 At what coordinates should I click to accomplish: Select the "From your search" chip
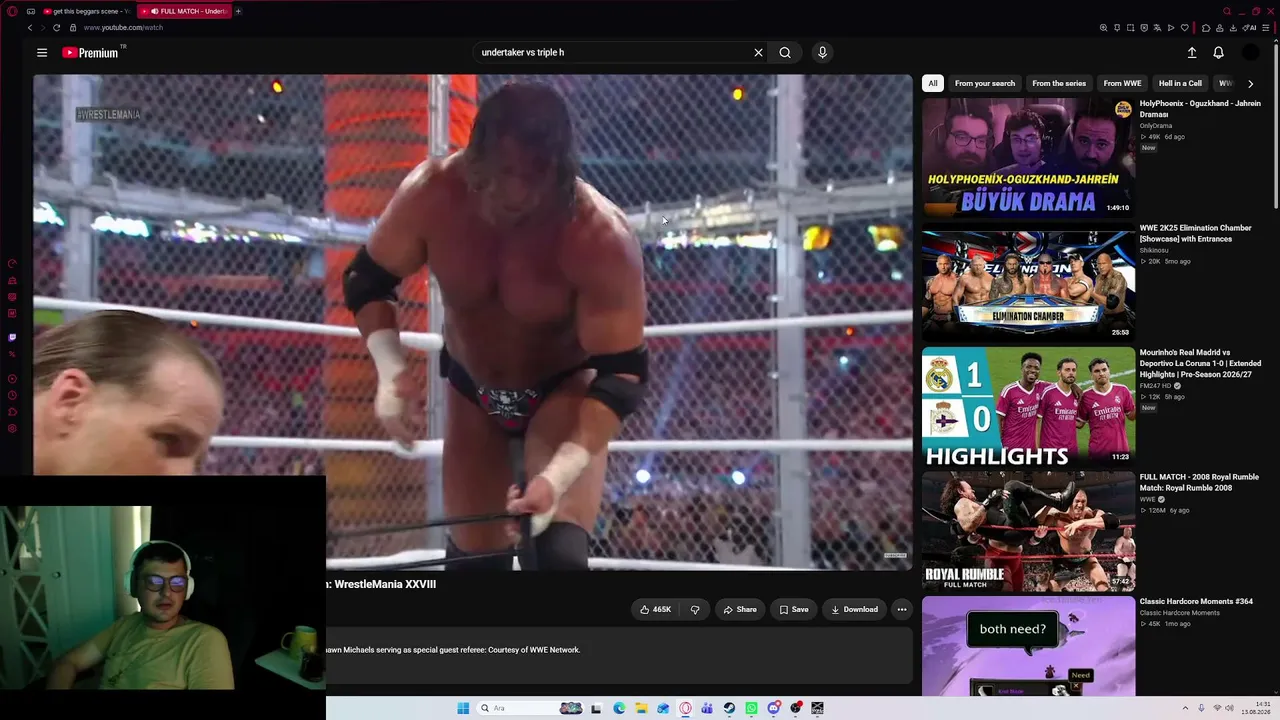point(985,84)
